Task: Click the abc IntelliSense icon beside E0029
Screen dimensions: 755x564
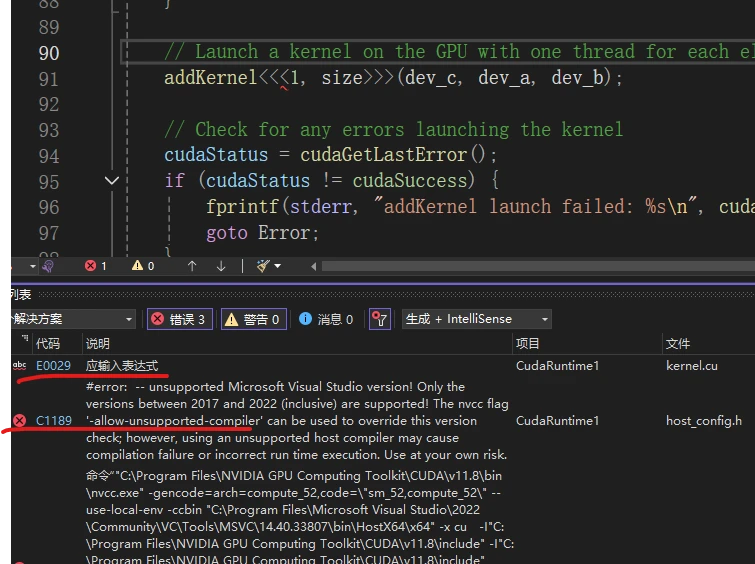Action: [x=19, y=366]
